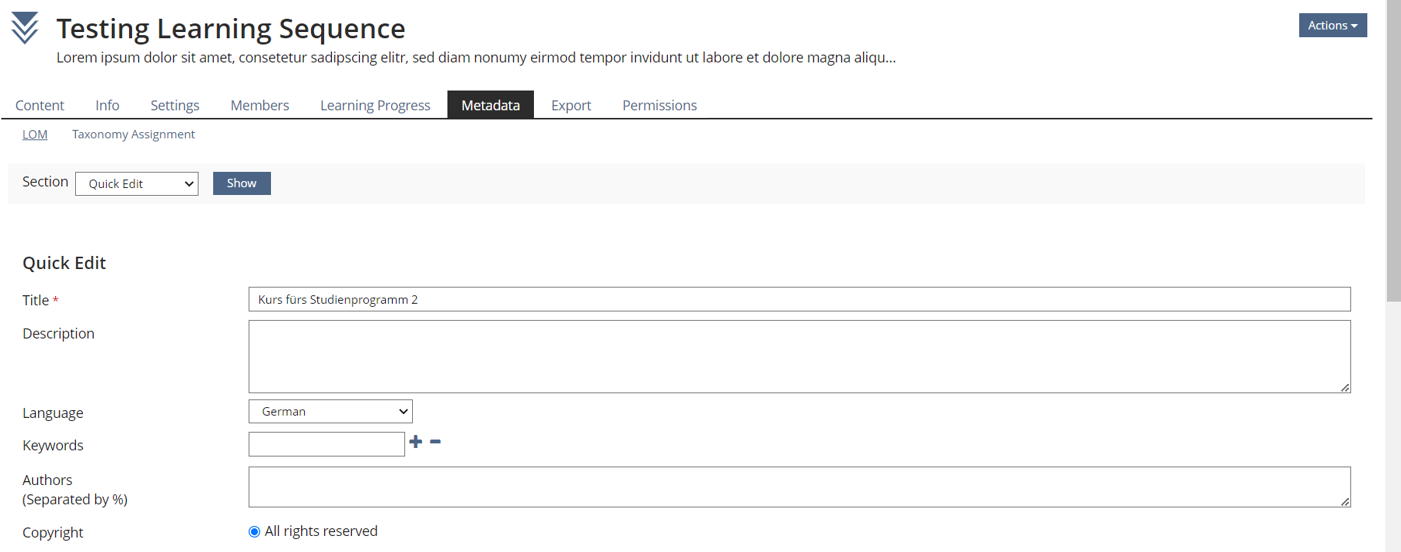Select the All rights reserved radio button
The width and height of the screenshot is (1401, 552).
(x=254, y=532)
